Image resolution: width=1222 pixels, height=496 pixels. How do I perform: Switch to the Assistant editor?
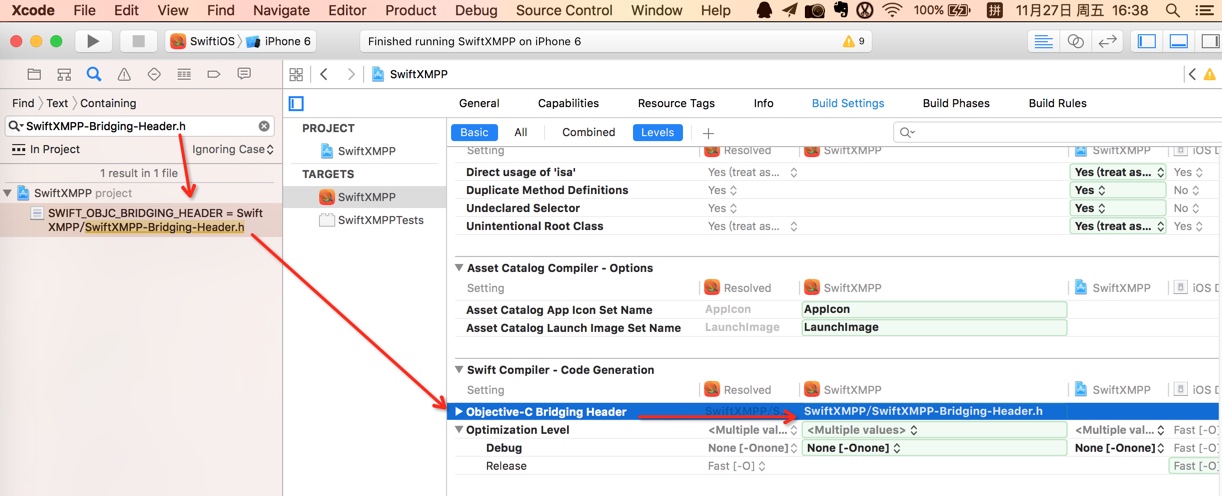(x=1076, y=41)
